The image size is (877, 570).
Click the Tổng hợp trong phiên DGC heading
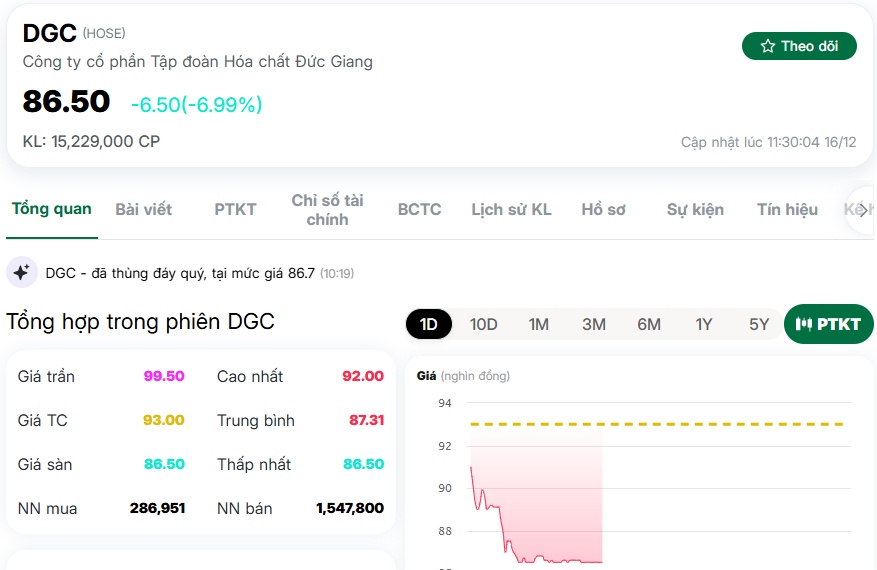[140, 322]
